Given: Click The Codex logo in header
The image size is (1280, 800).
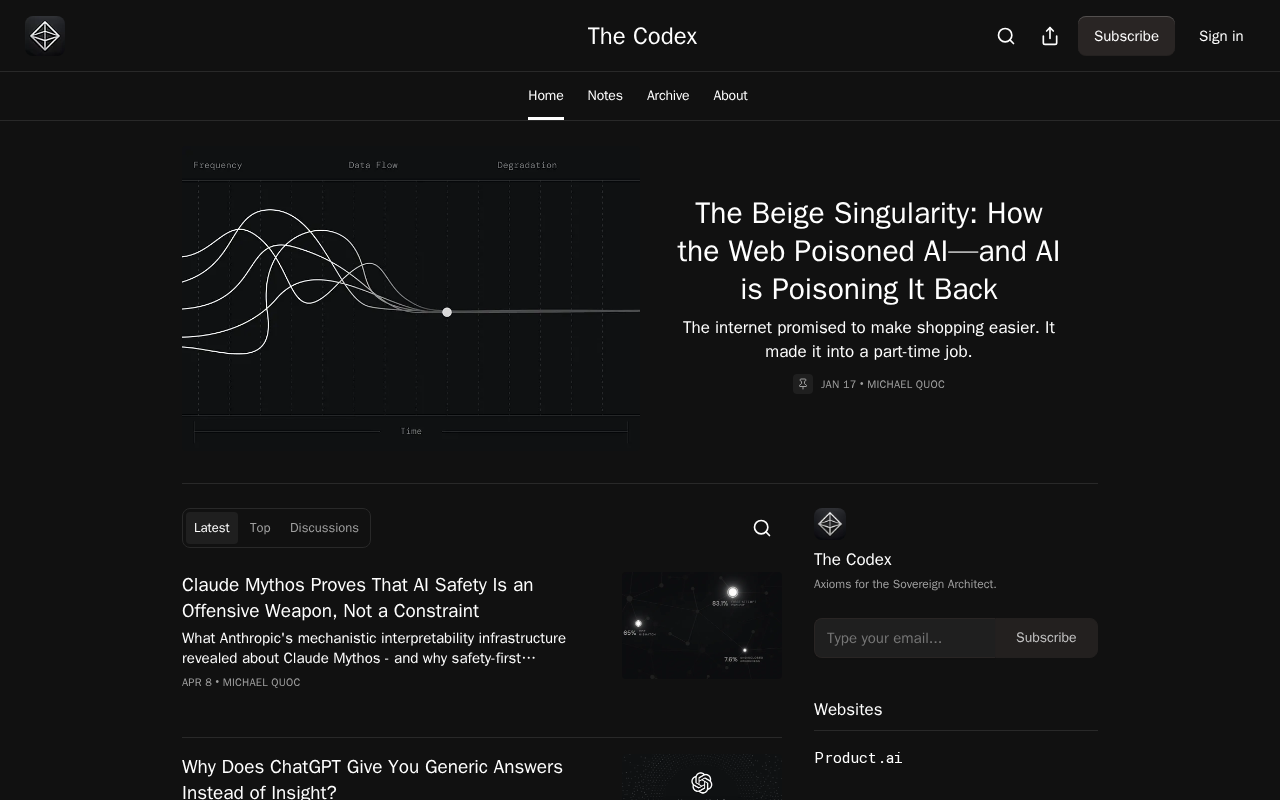Looking at the screenshot, I should click(x=45, y=36).
